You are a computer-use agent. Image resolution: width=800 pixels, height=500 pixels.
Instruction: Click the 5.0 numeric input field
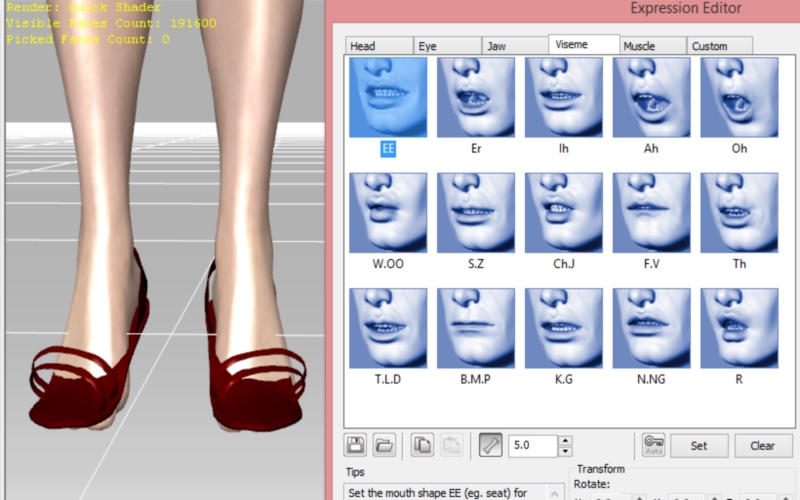(532, 446)
